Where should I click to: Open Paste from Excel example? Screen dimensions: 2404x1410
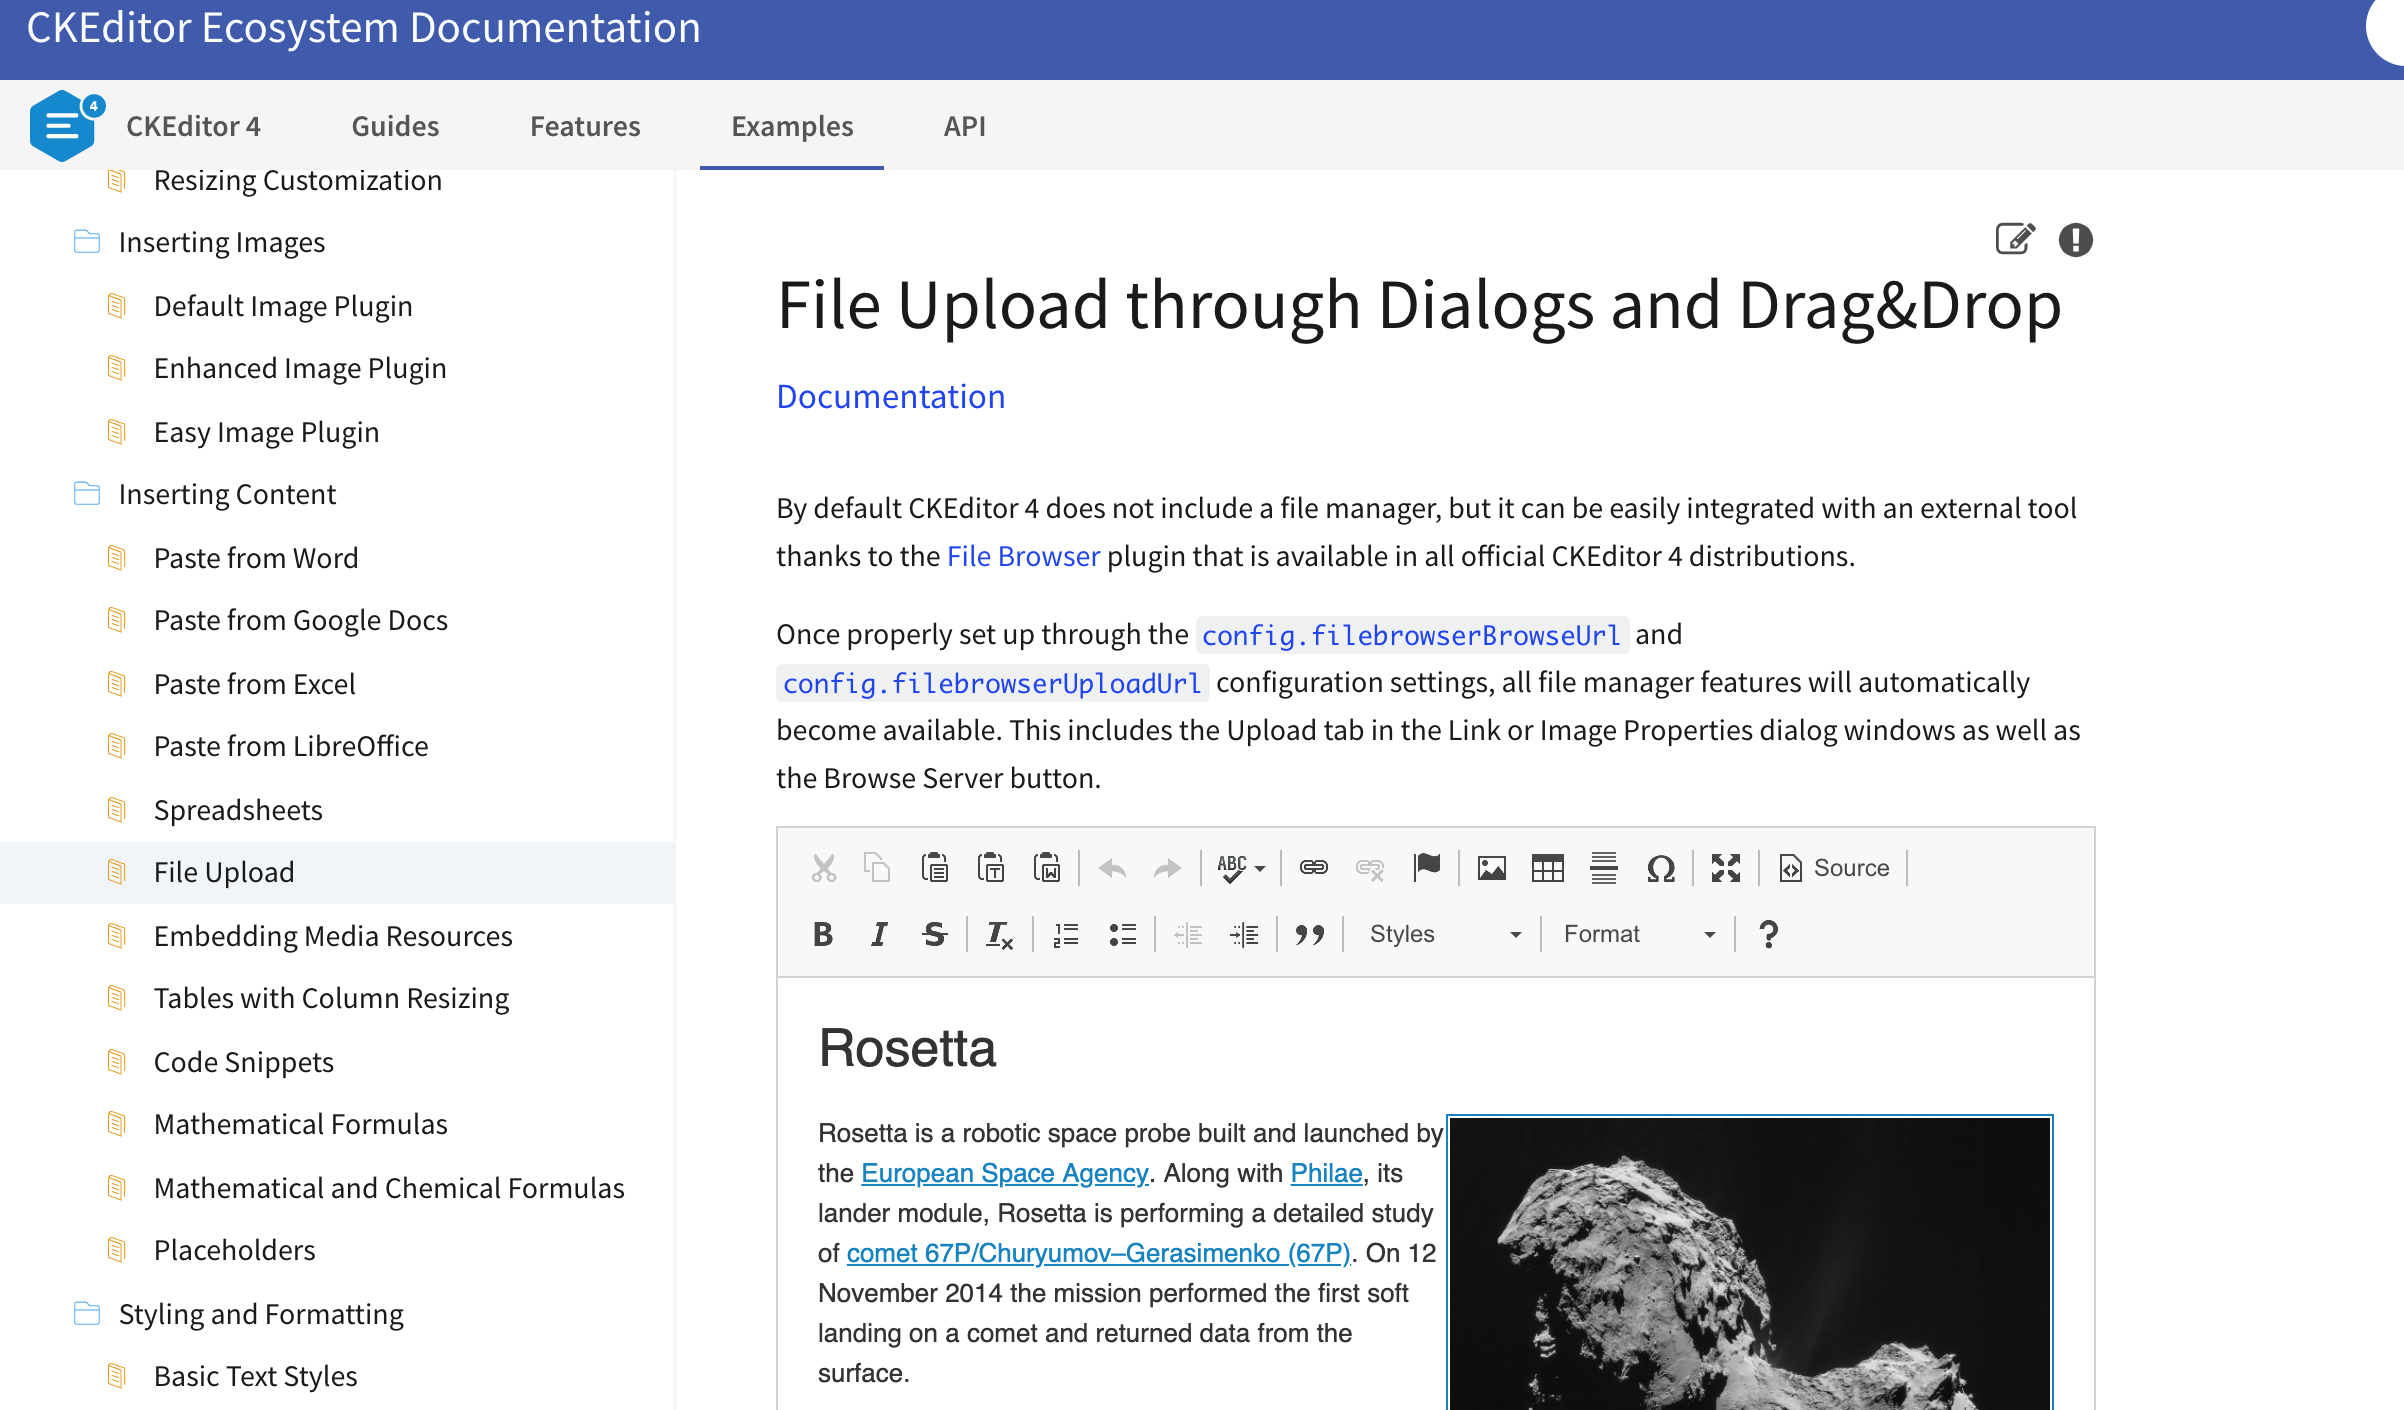[x=255, y=684]
